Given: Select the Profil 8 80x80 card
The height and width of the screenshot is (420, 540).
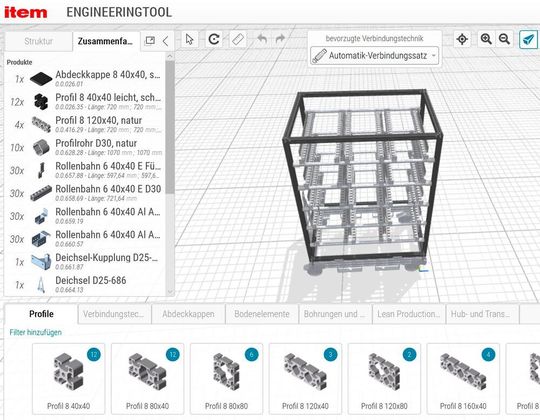Looking at the screenshot, I should pyautogui.click(x=226, y=379).
